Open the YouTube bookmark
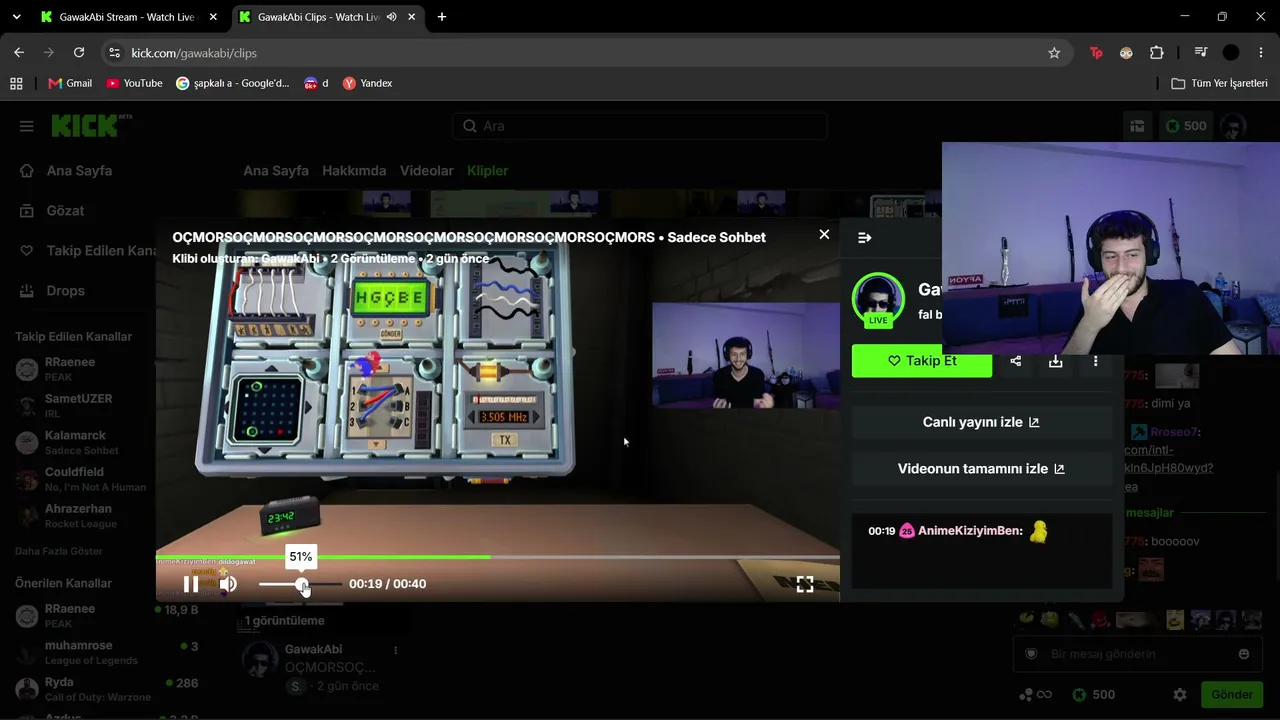The image size is (1280, 720). point(134,83)
